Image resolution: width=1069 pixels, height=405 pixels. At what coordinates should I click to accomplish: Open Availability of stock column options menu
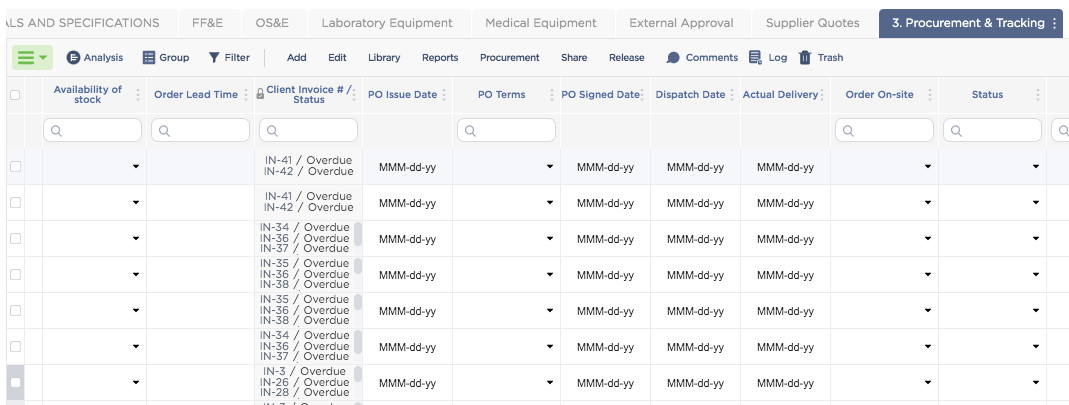pyautogui.click(x=136, y=95)
